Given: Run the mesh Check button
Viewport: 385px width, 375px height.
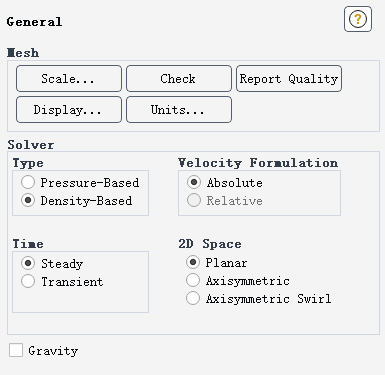Looking at the screenshot, I should pyautogui.click(x=179, y=78).
